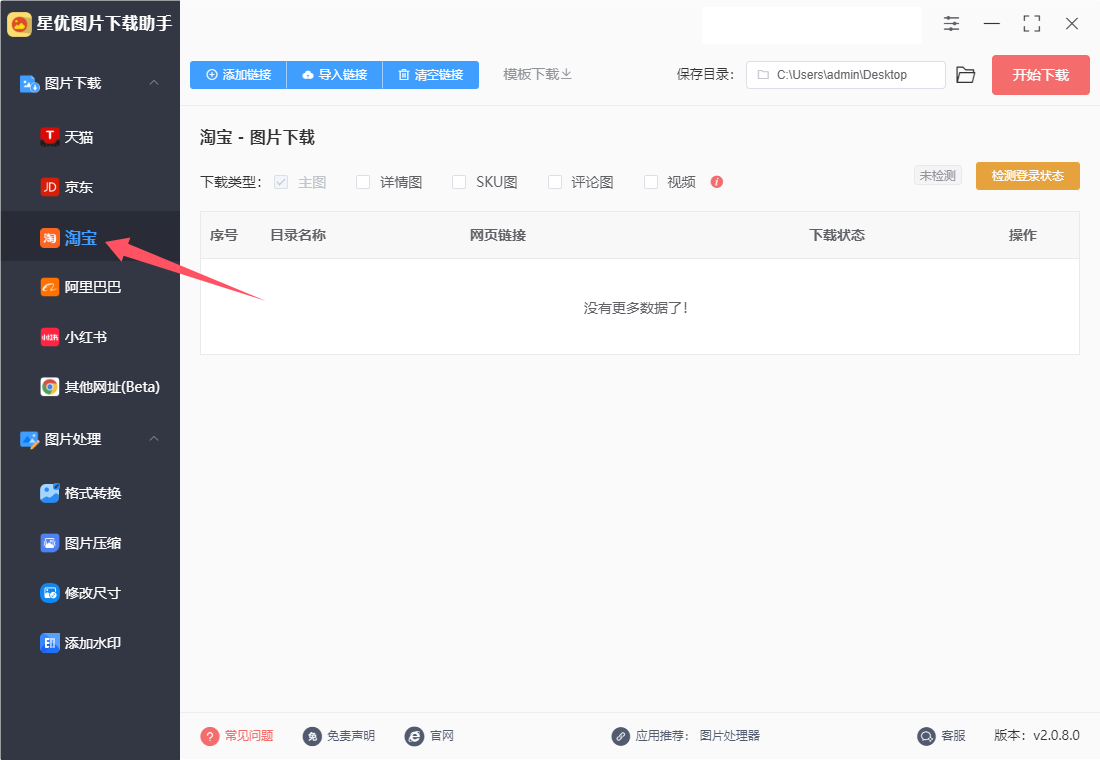Open recommended app 图片处理器

coord(730,735)
